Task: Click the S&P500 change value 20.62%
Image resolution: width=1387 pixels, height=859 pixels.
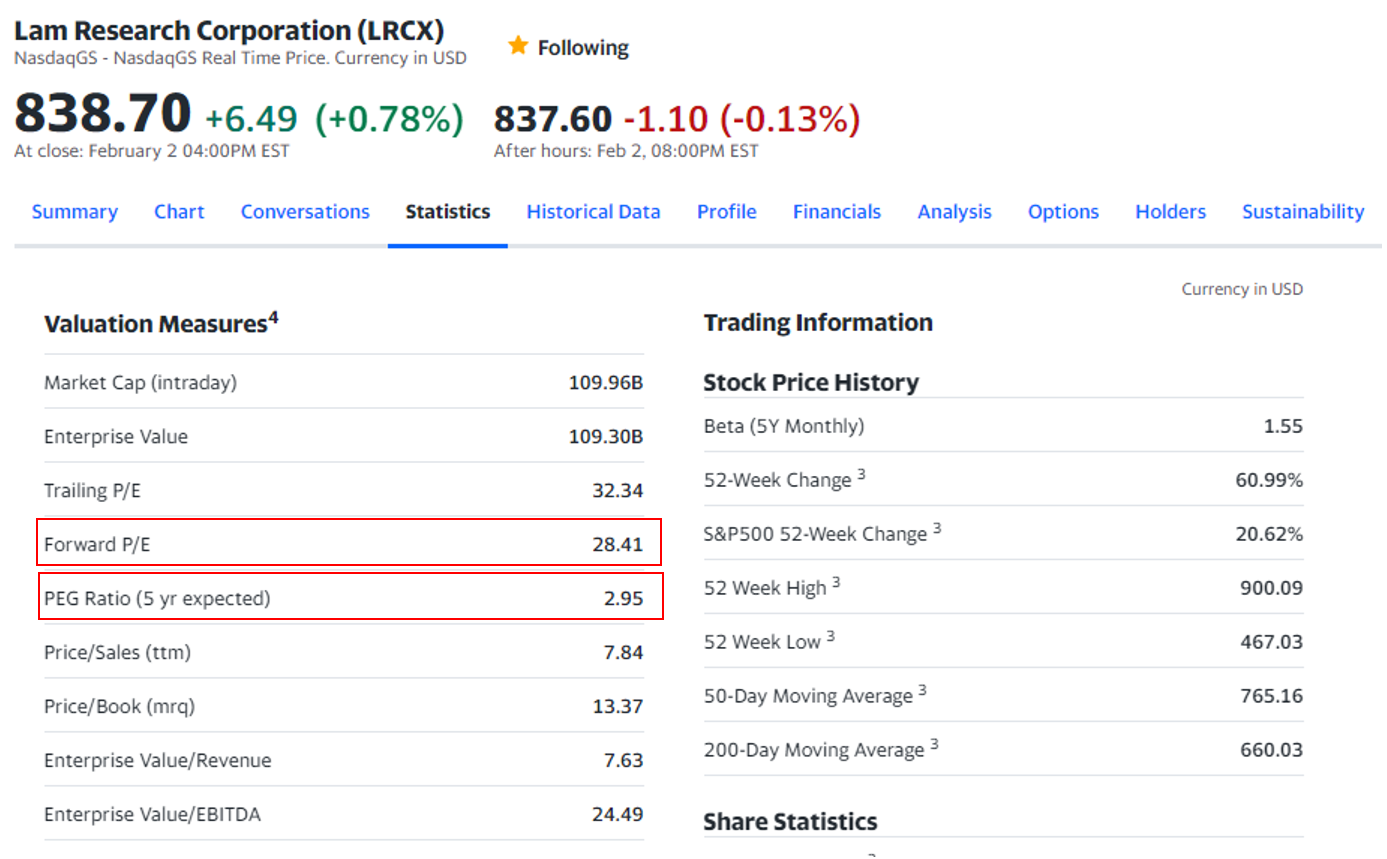Action: pos(1269,534)
